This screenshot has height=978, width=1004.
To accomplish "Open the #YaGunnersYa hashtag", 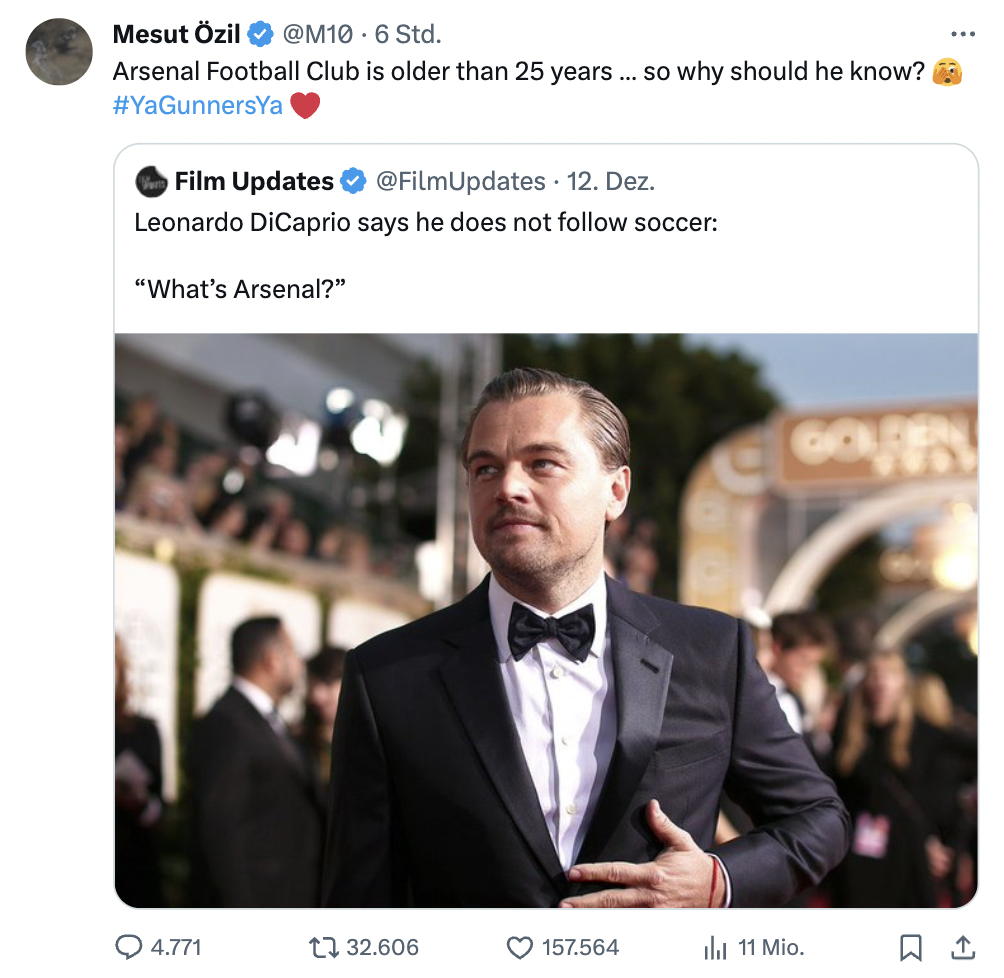I will (198, 106).
